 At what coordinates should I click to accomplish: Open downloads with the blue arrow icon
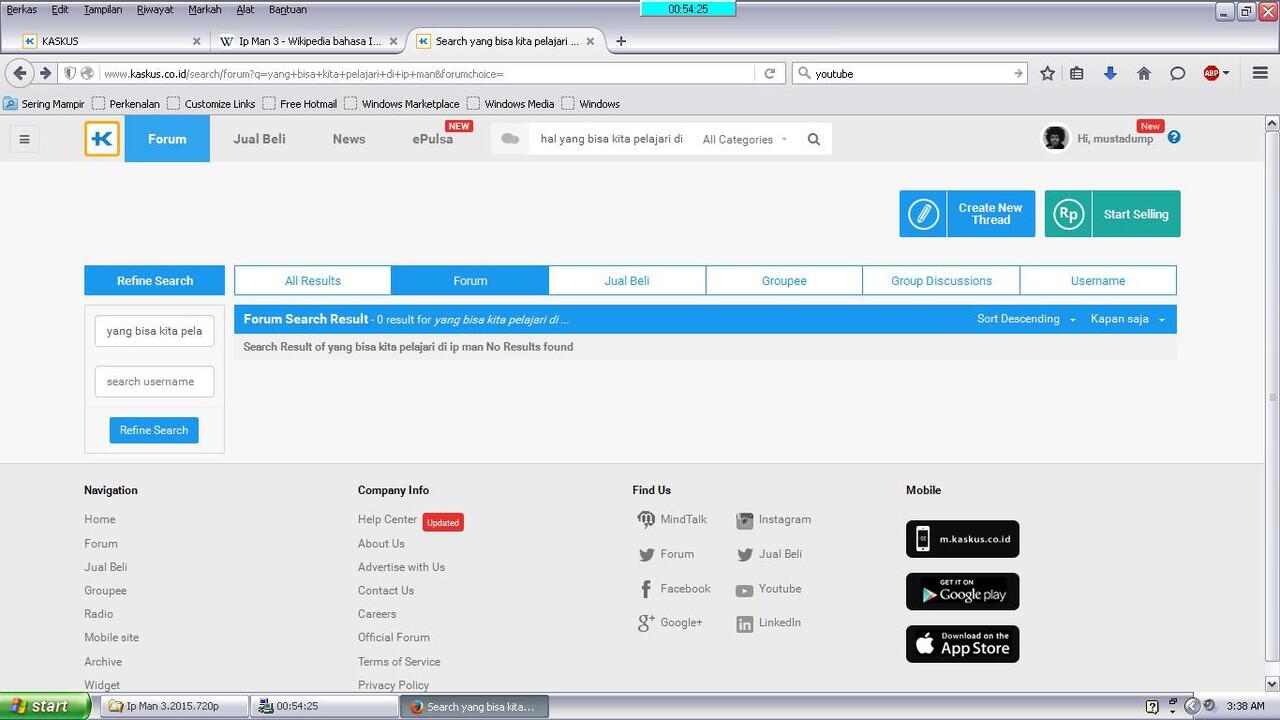coord(1110,73)
